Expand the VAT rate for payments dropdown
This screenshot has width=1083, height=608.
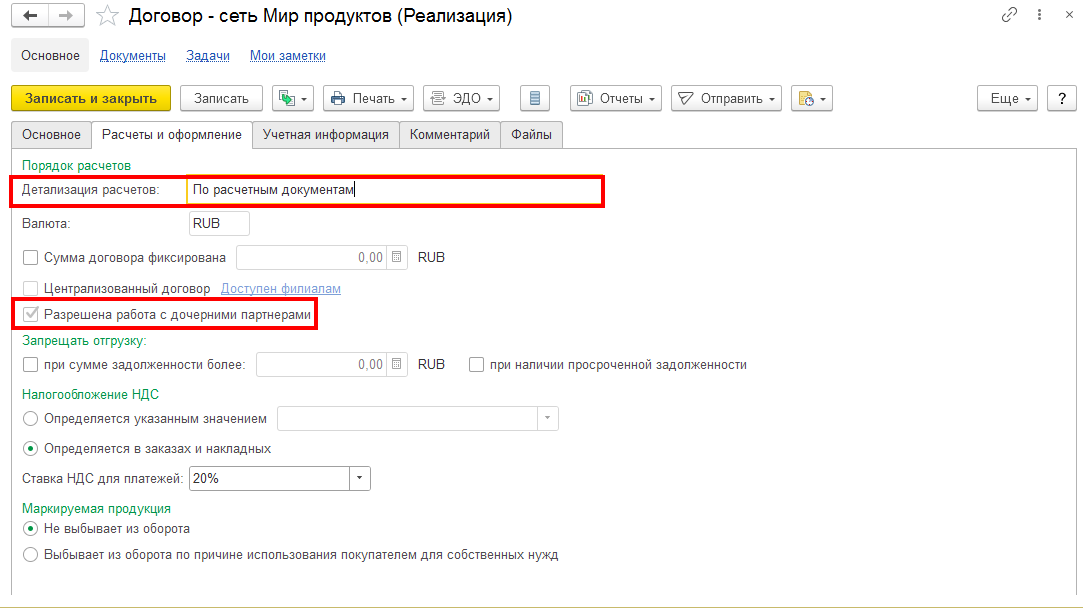click(360, 479)
